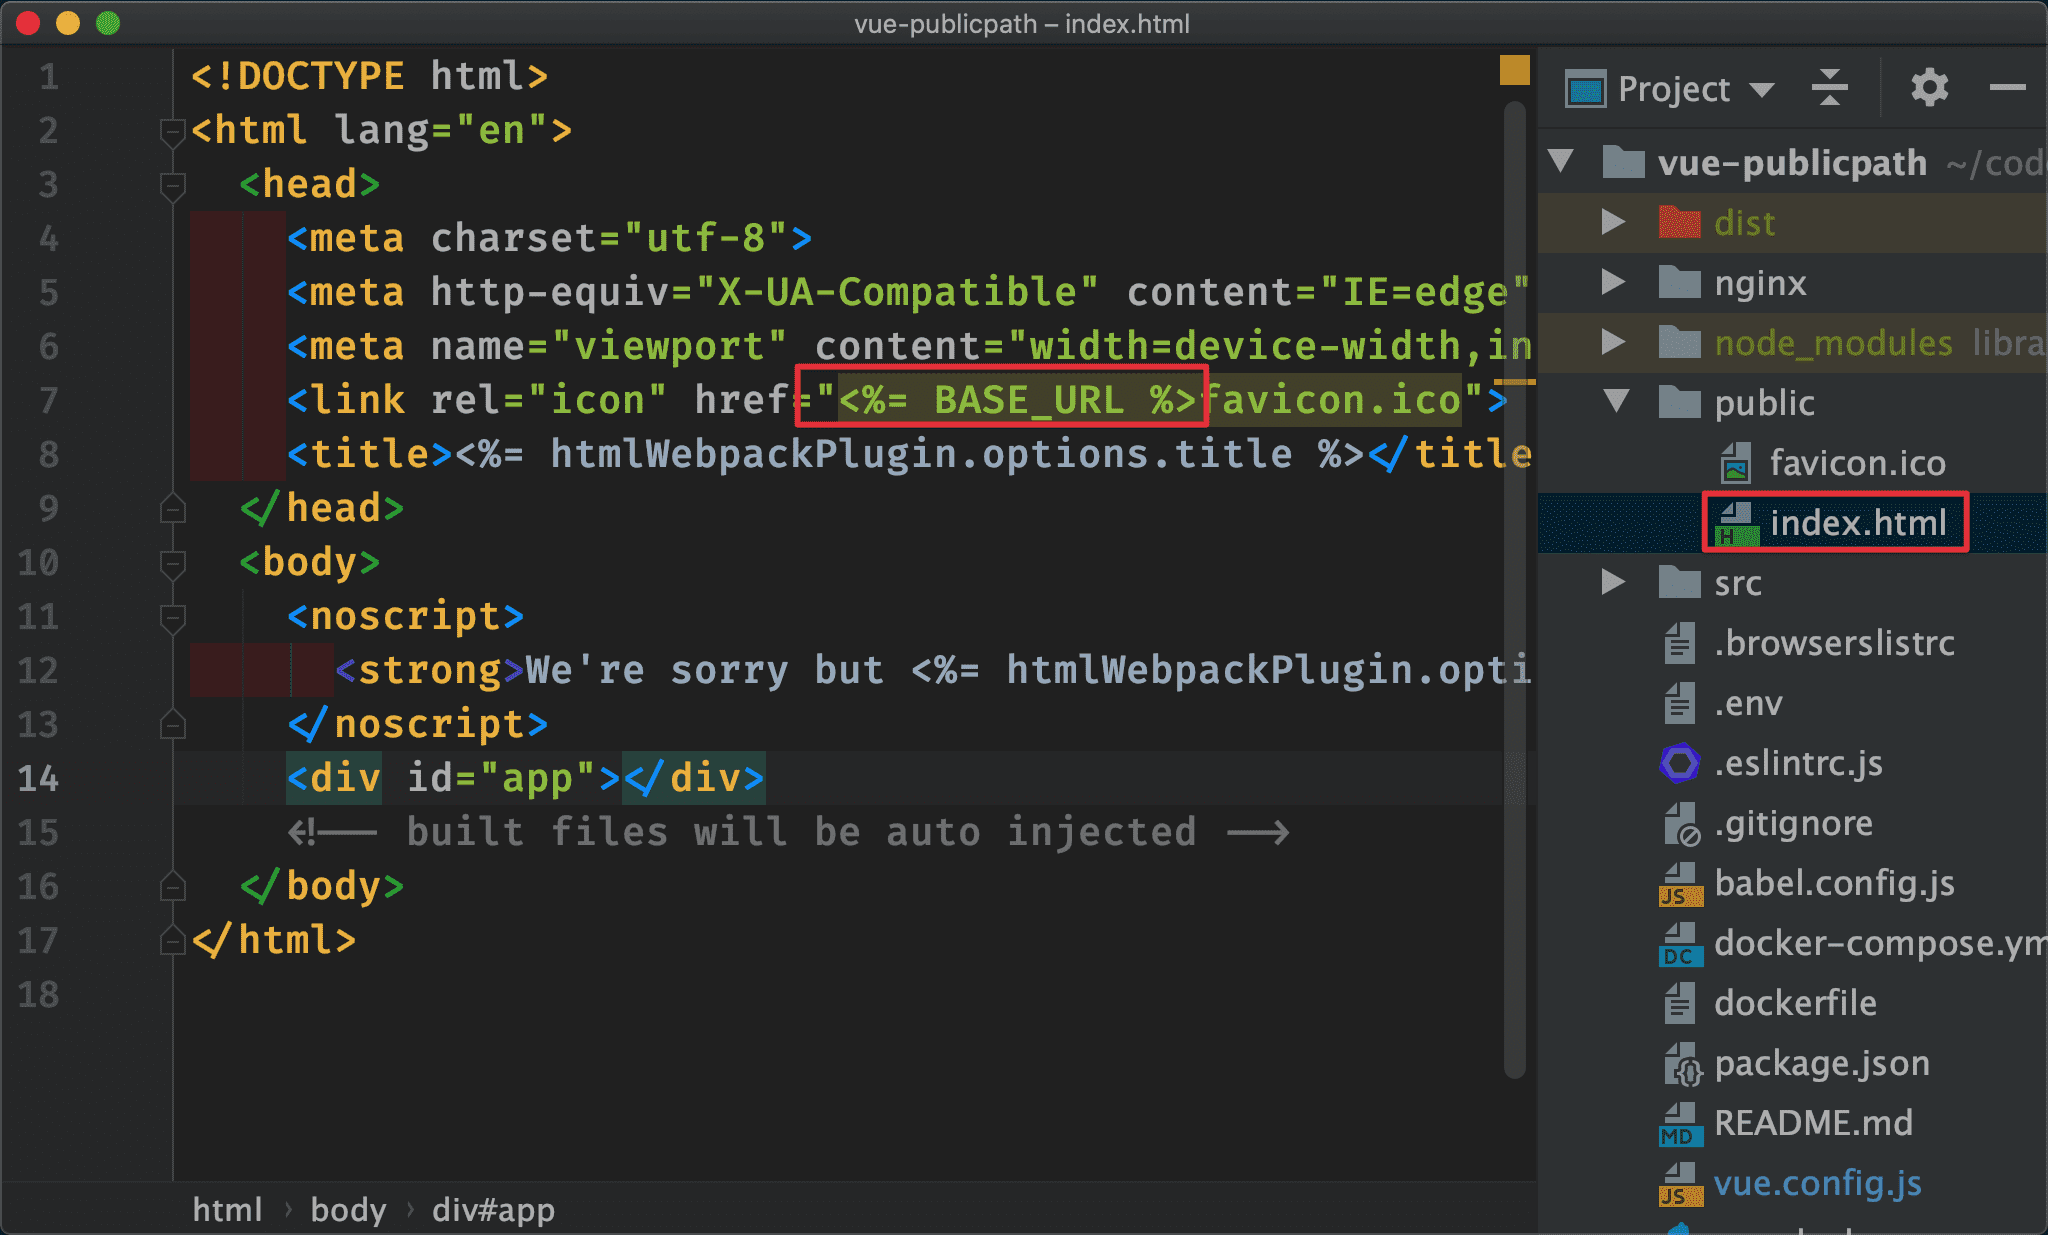2048x1235 pixels.
Task: Click html in the breadcrumb bar
Action: tap(227, 1210)
